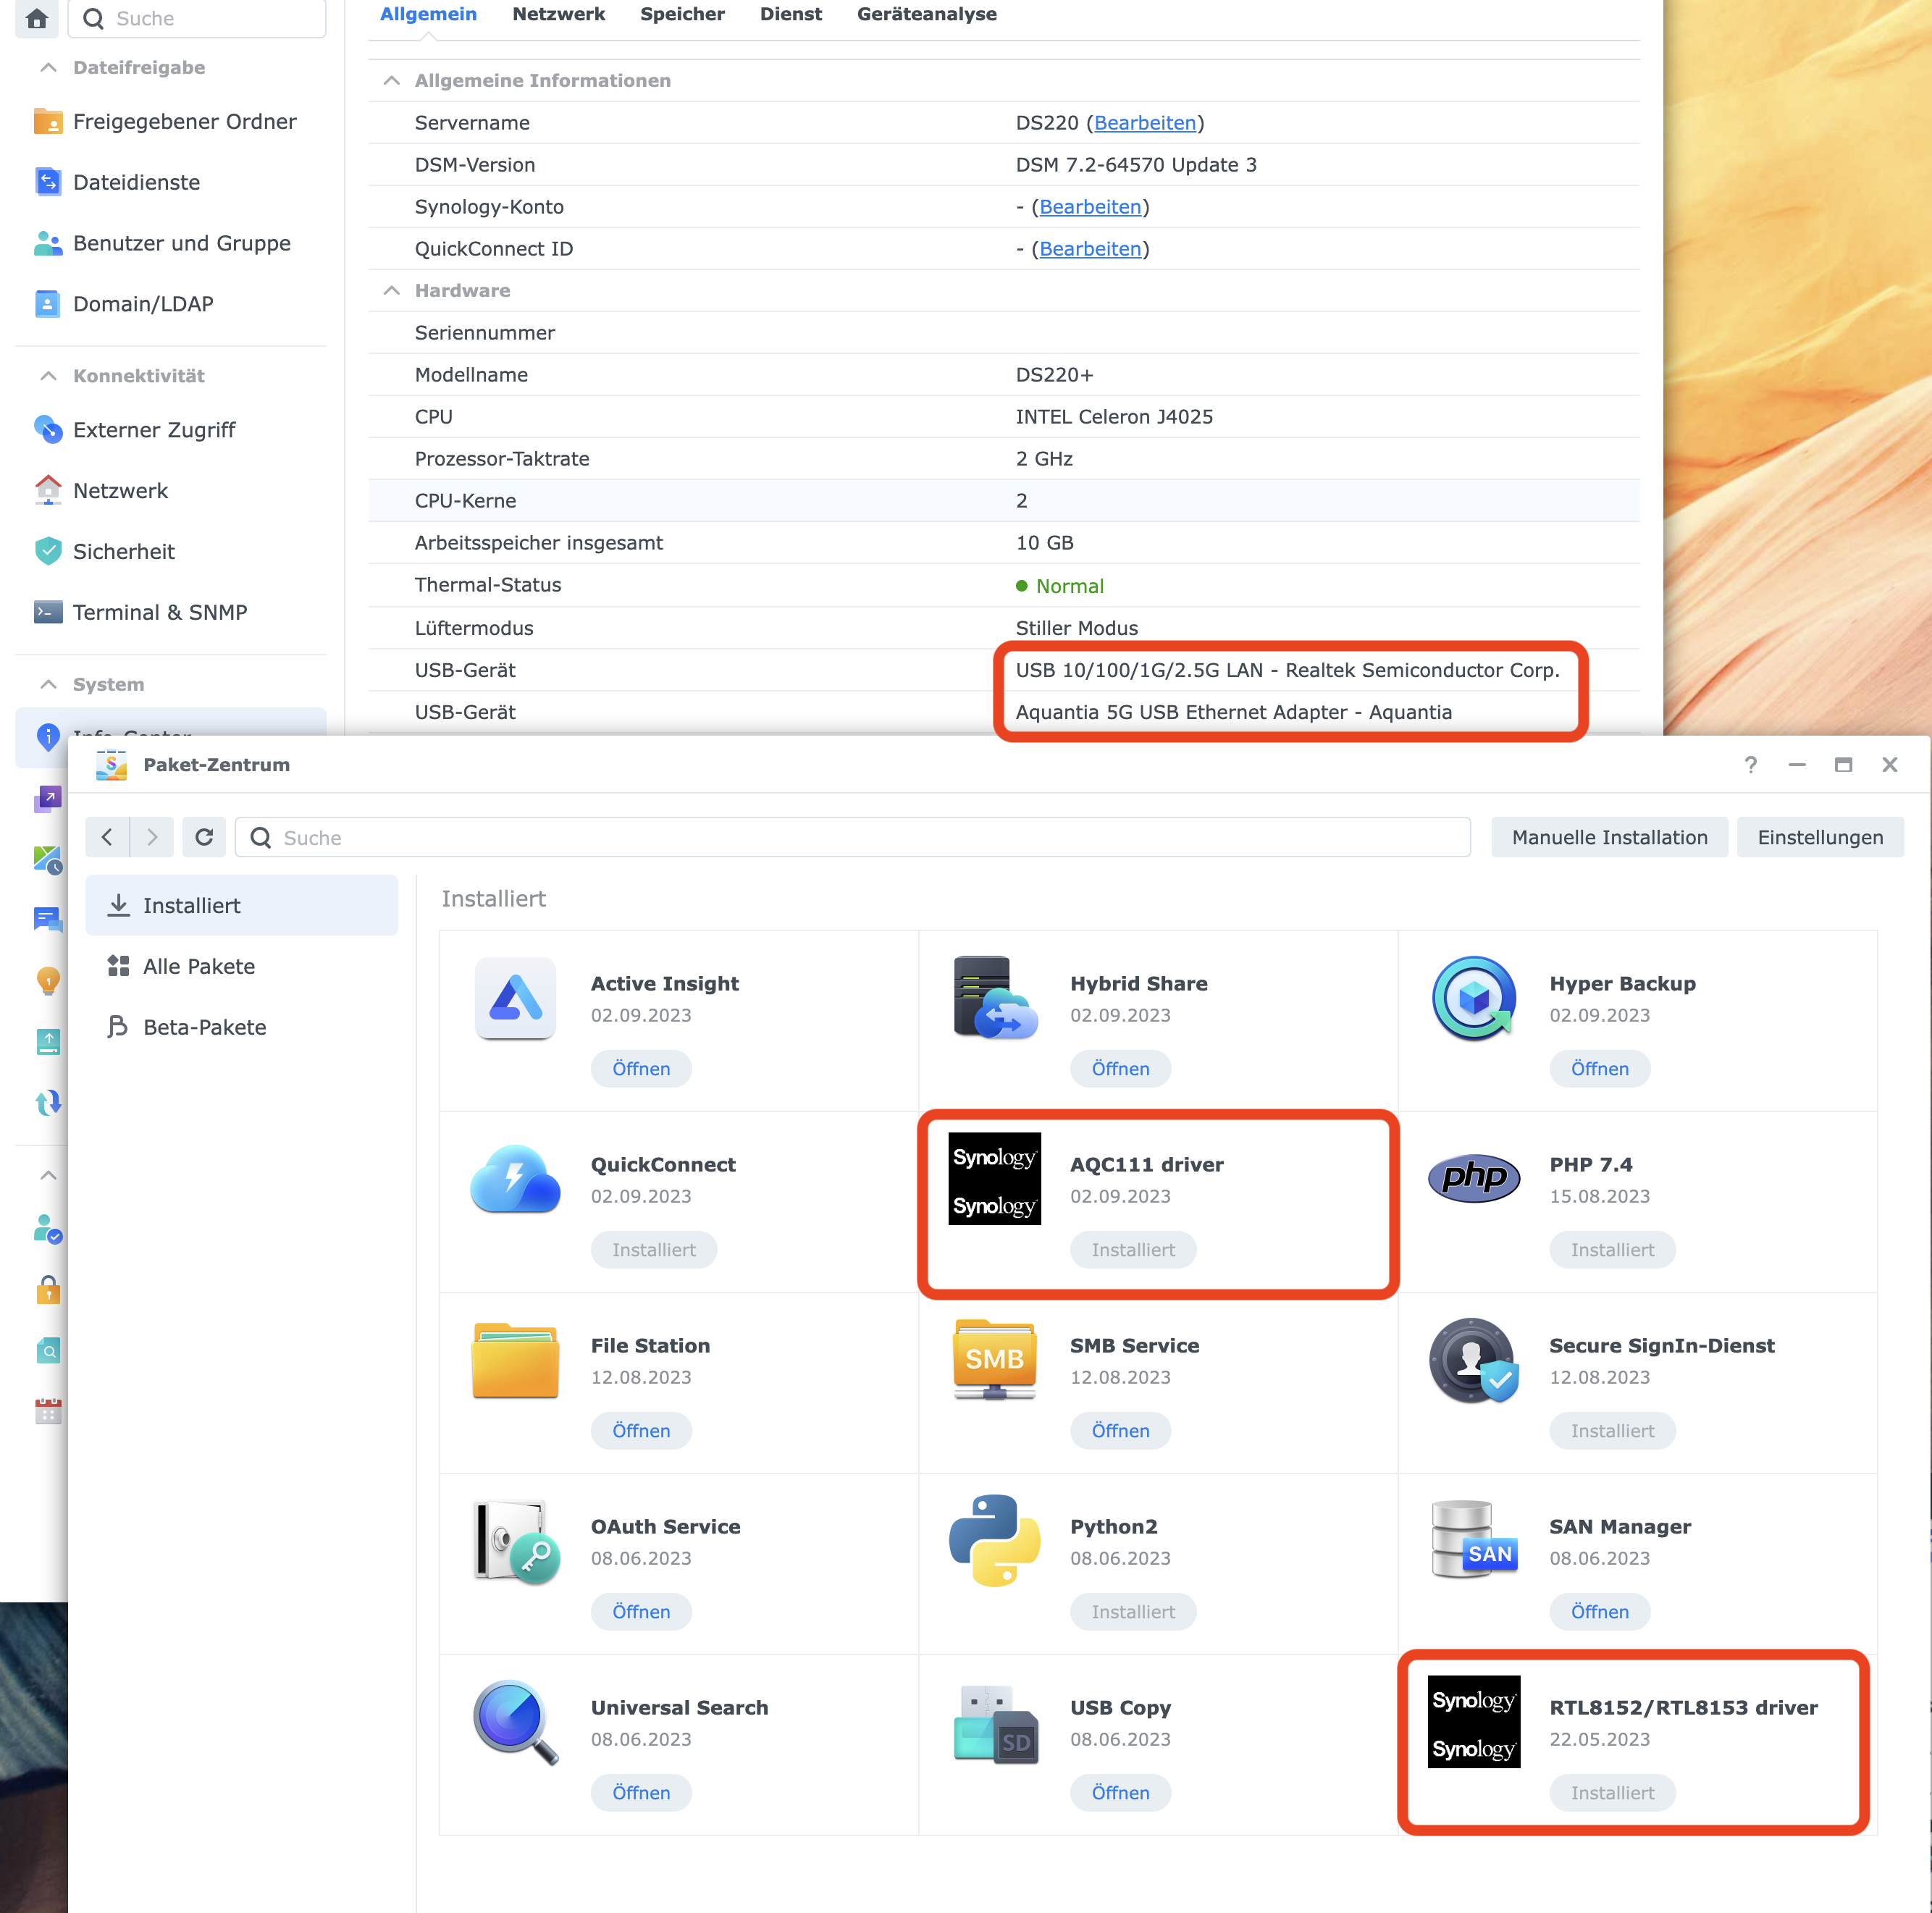
Task: Collapse the Konnektivität sidebar group
Action: pos(48,375)
